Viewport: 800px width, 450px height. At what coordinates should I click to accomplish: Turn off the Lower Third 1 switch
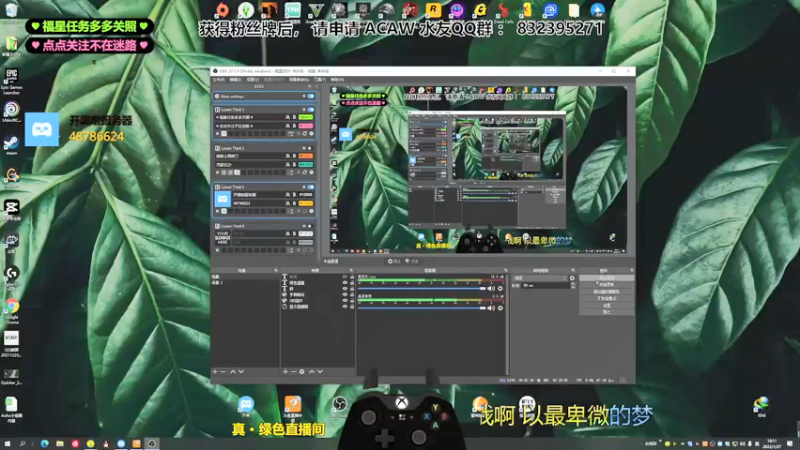click(311, 110)
